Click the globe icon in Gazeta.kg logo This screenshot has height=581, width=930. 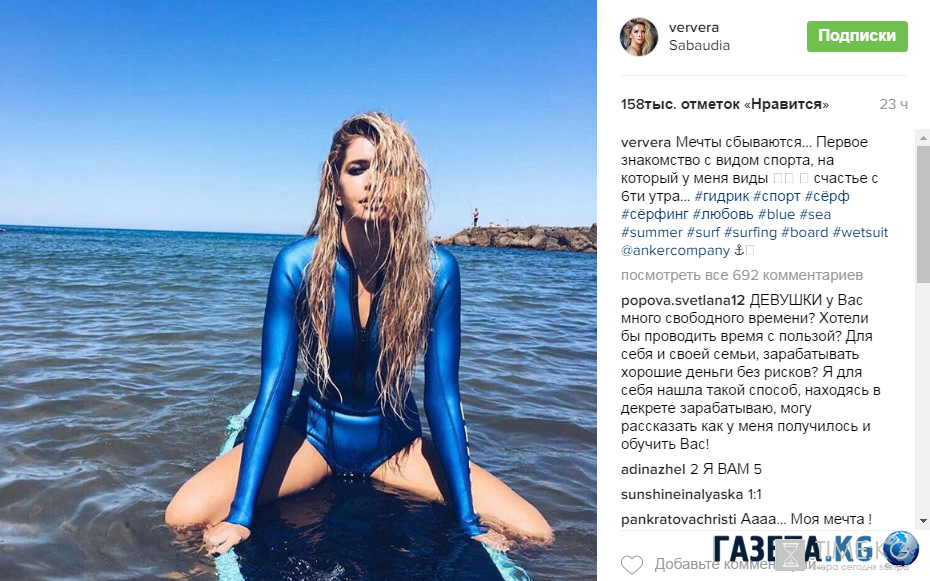(x=900, y=548)
